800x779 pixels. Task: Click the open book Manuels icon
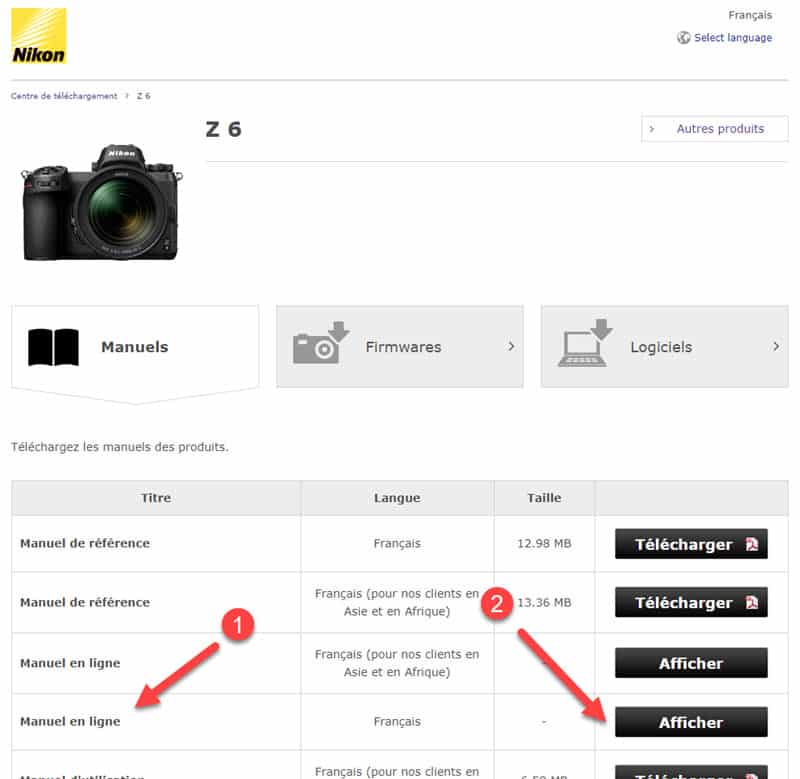54,347
